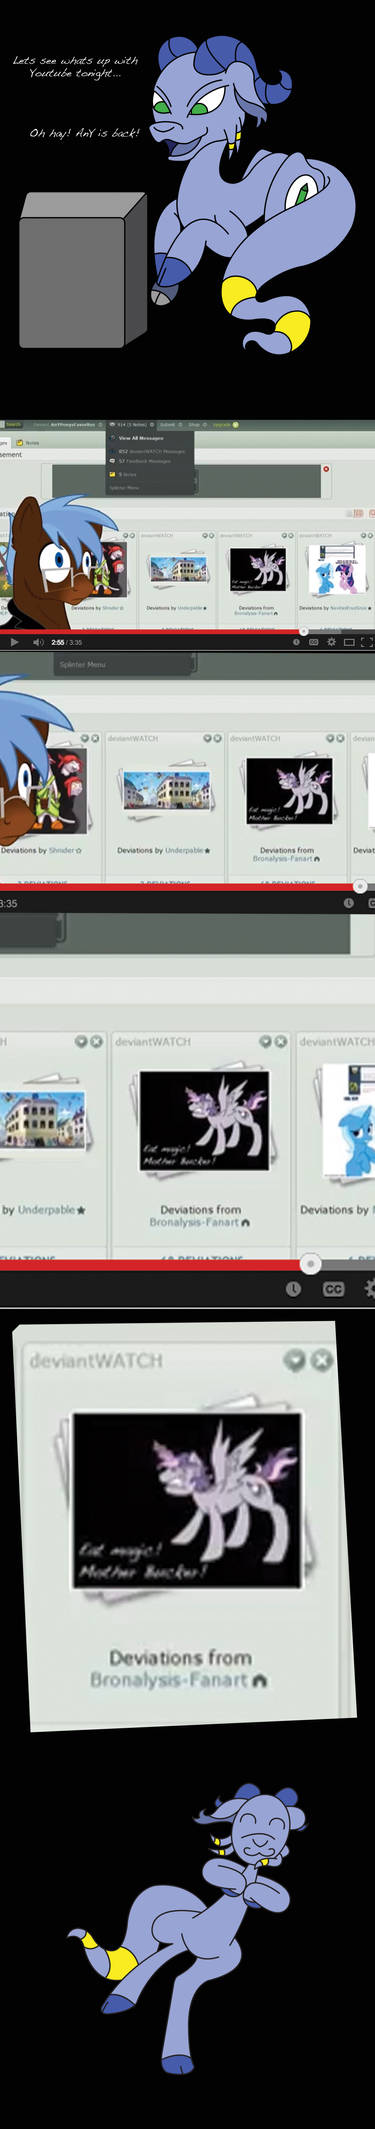Click Watch Later clock beside 3:35 timestamp
The image size is (375, 2129).
[x=348, y=903]
